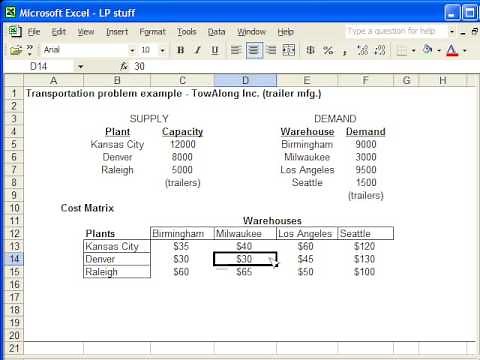This screenshot has height=360, width=480.
Task: Open the Tools menu
Action: click(187, 32)
